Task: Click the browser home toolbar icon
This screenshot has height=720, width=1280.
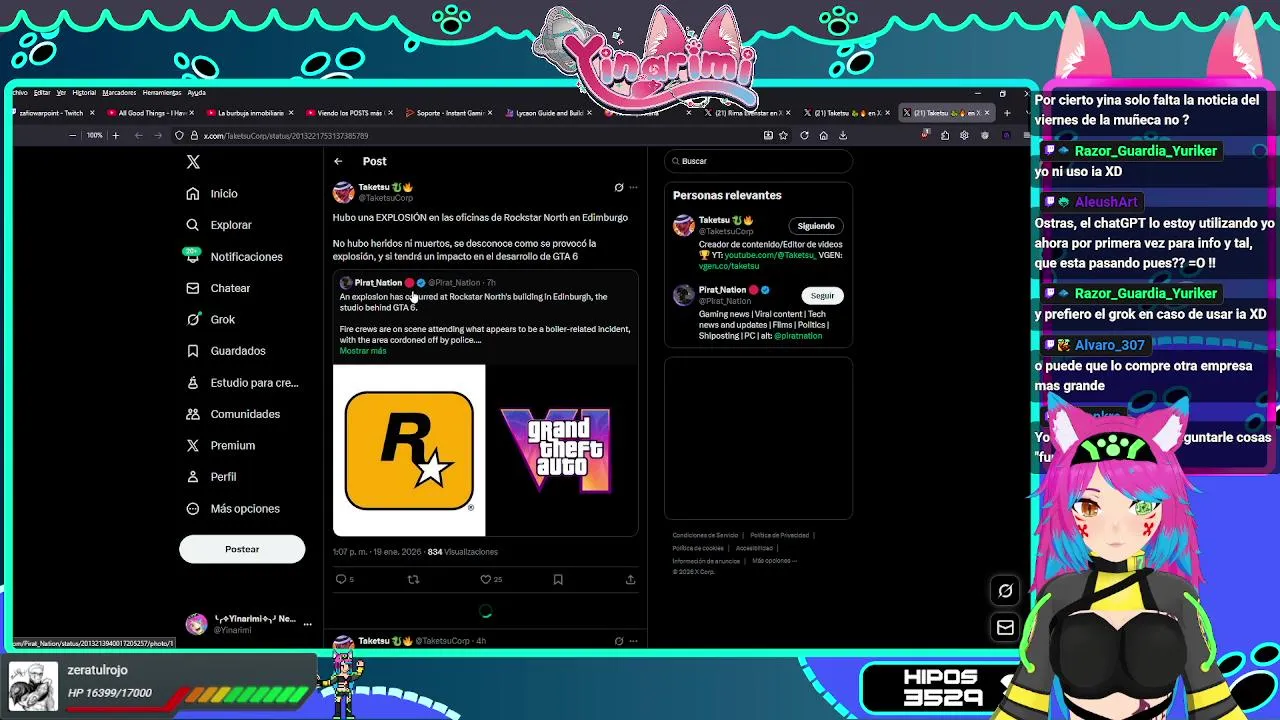Action: [823, 135]
